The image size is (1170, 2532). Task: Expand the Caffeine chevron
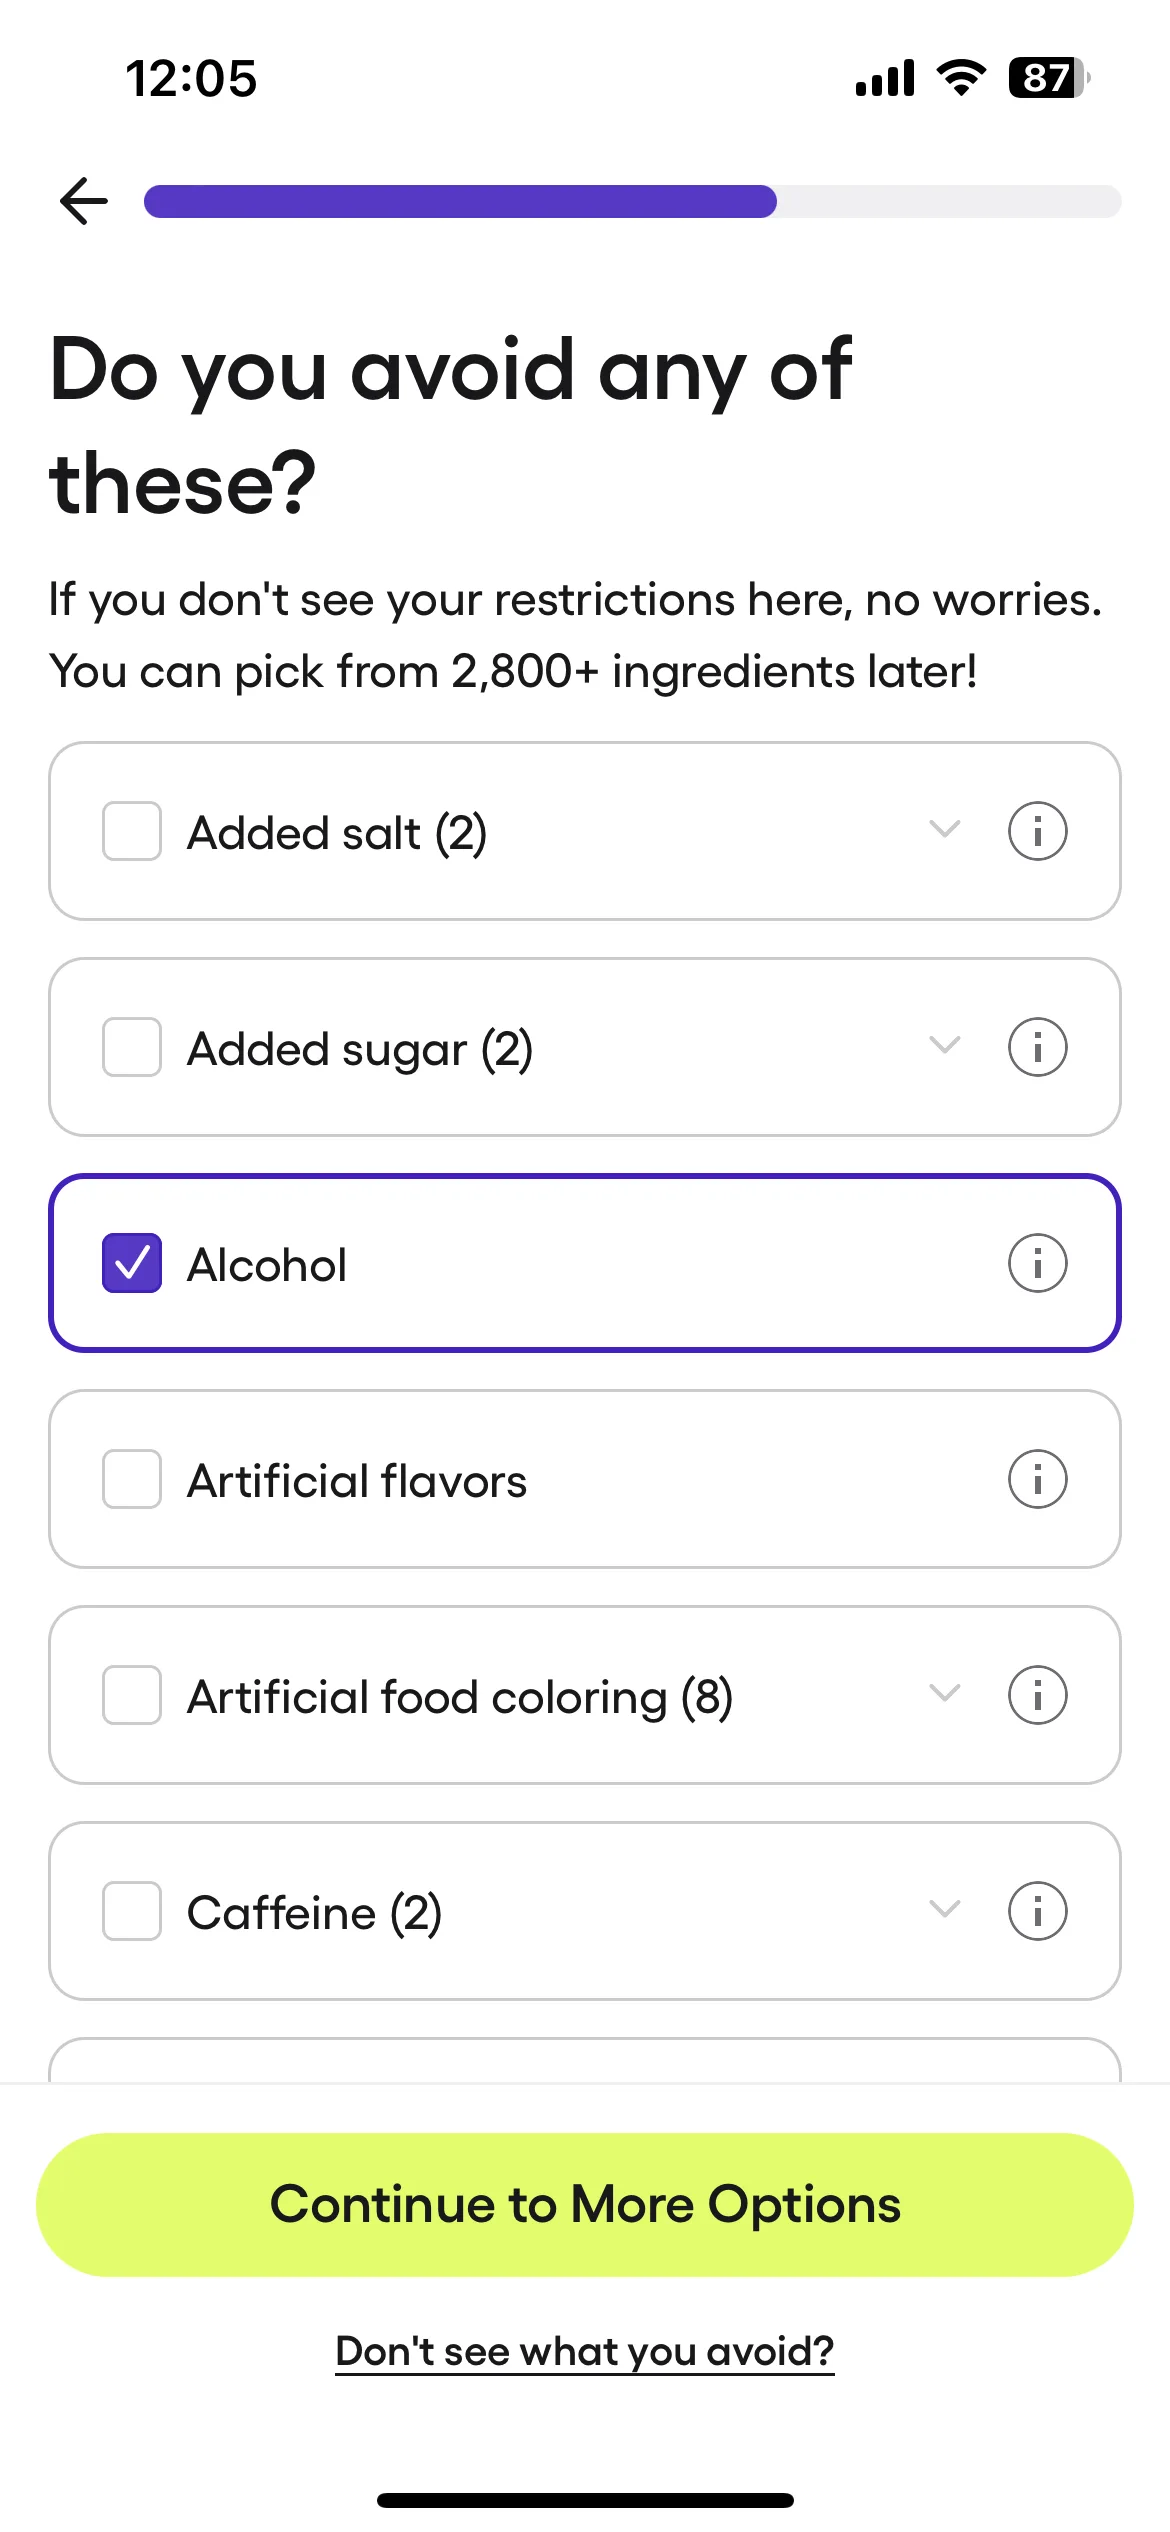click(x=944, y=1909)
